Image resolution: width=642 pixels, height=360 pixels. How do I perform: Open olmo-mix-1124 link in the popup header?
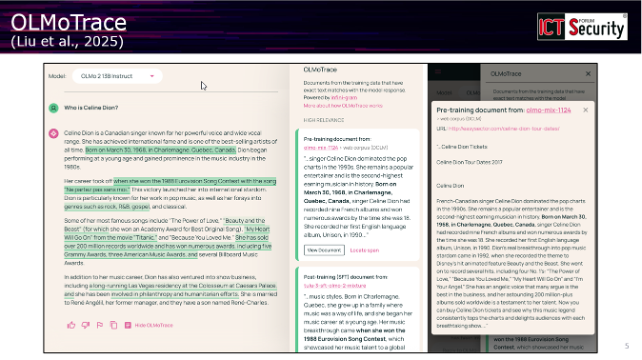(x=549, y=110)
